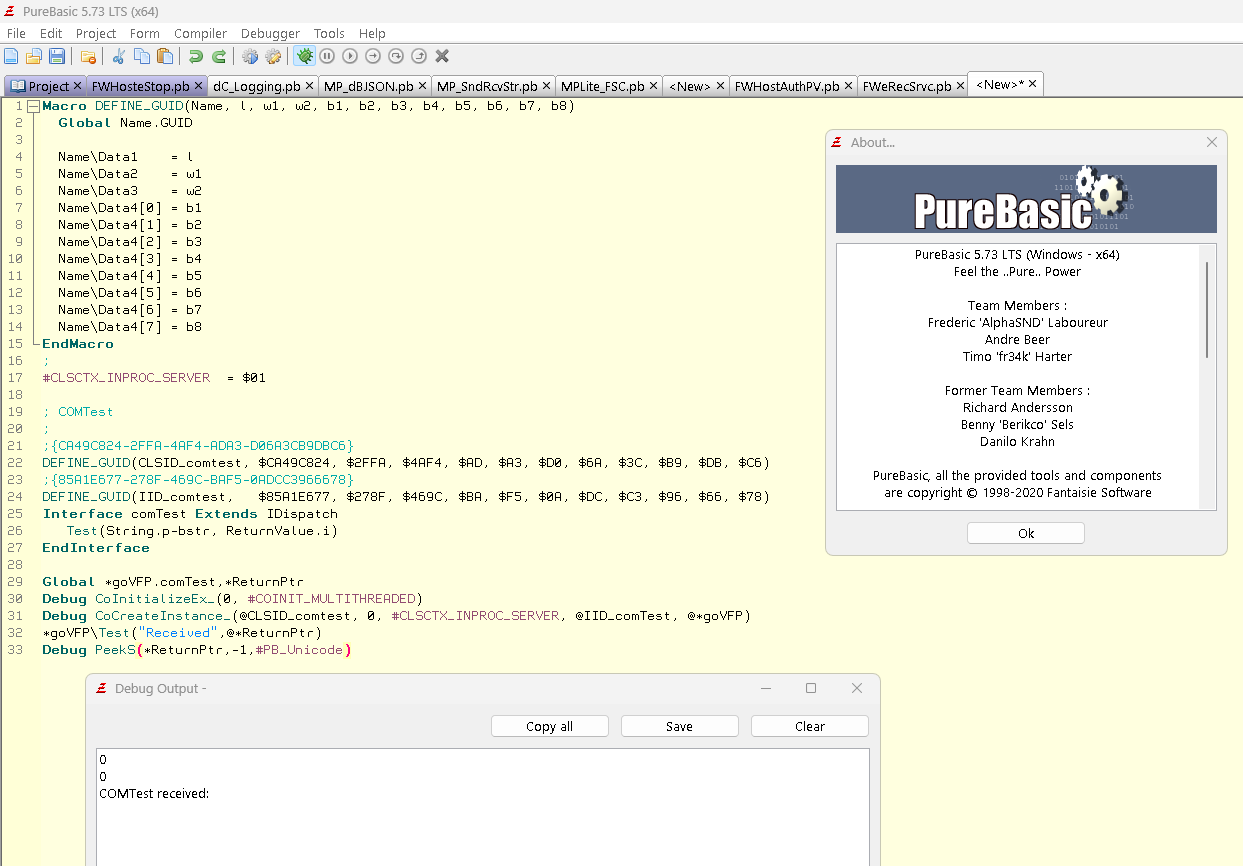This screenshot has height=866, width=1243.
Task: Open the Project menu
Action: point(96,33)
